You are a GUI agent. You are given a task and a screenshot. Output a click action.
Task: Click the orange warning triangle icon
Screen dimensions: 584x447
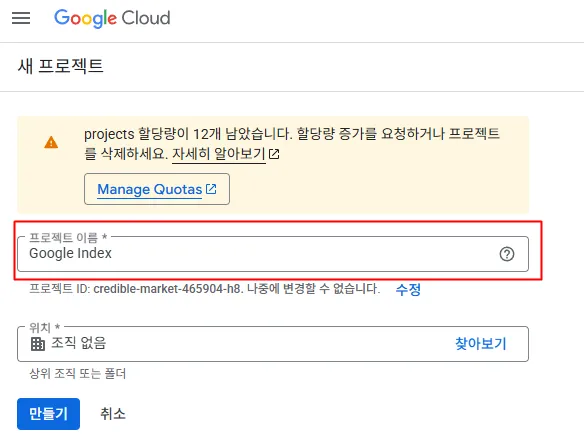pos(51,142)
